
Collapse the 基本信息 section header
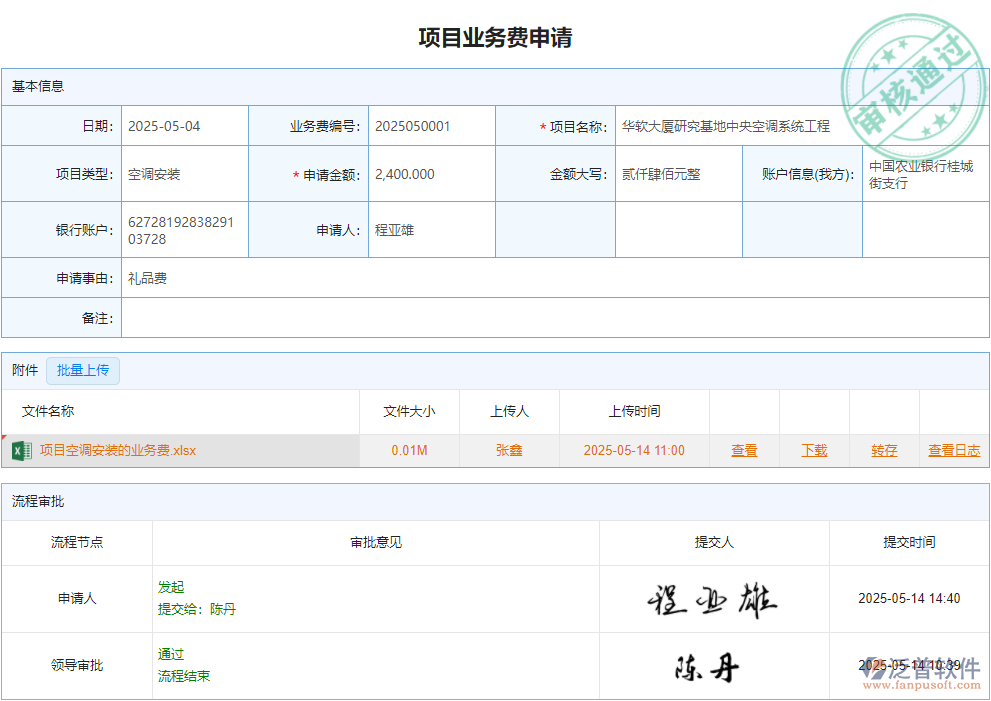point(37,86)
